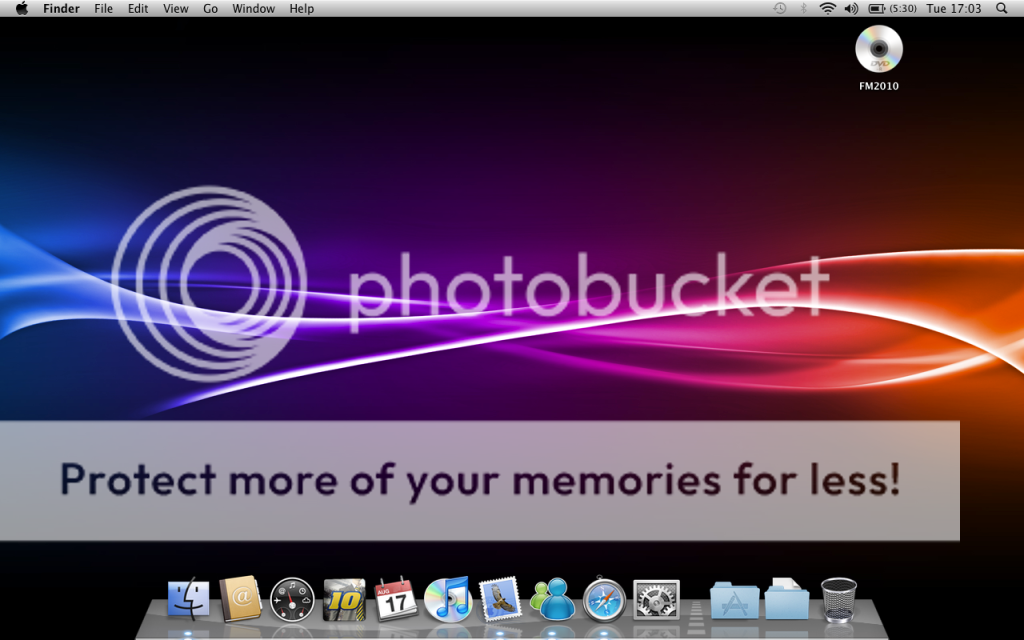Launch iCal showing August 17
1024x640 pixels.
pyautogui.click(x=396, y=600)
